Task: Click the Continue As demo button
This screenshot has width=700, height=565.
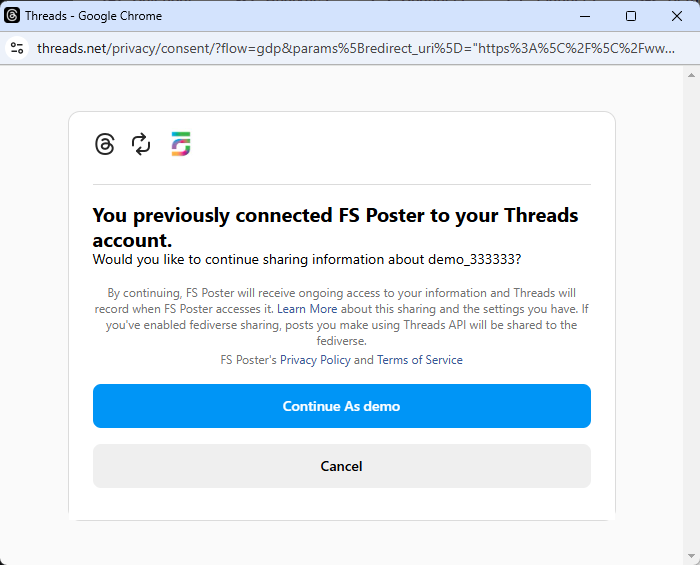Action: click(x=342, y=406)
